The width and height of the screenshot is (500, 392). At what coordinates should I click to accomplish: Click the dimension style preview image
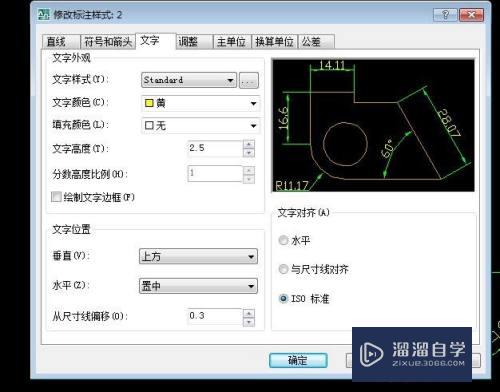tap(373, 125)
